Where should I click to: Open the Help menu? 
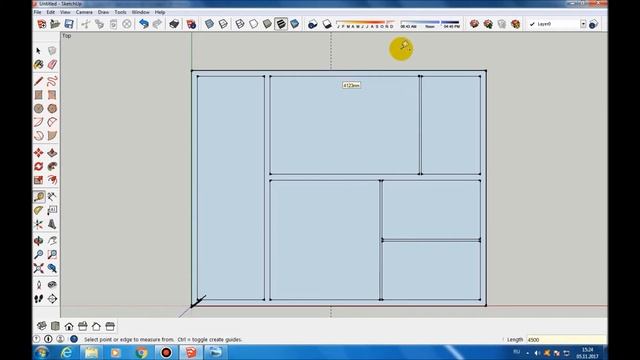(x=160, y=12)
